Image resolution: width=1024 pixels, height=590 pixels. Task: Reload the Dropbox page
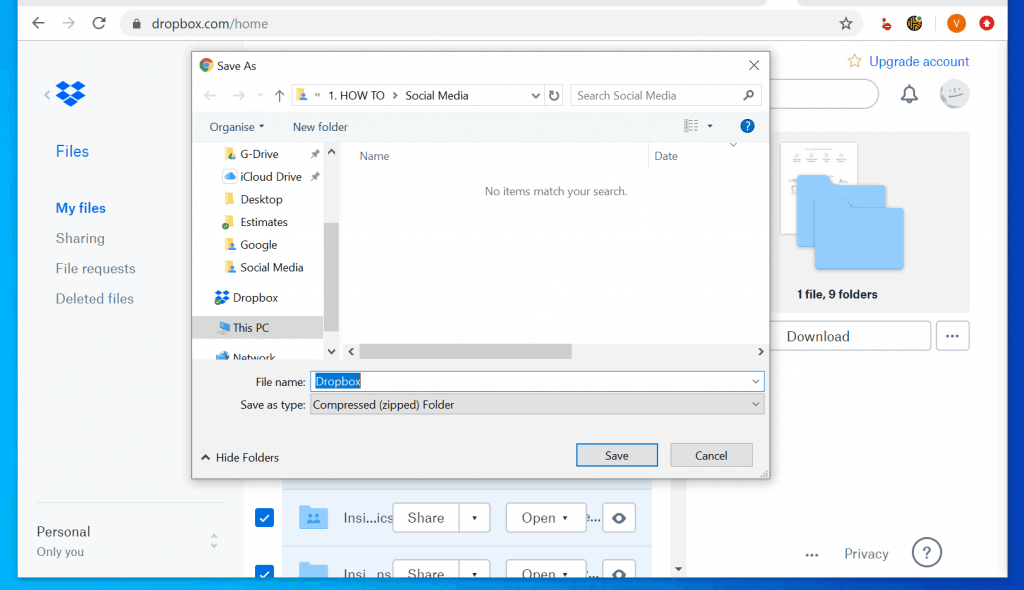(x=99, y=24)
